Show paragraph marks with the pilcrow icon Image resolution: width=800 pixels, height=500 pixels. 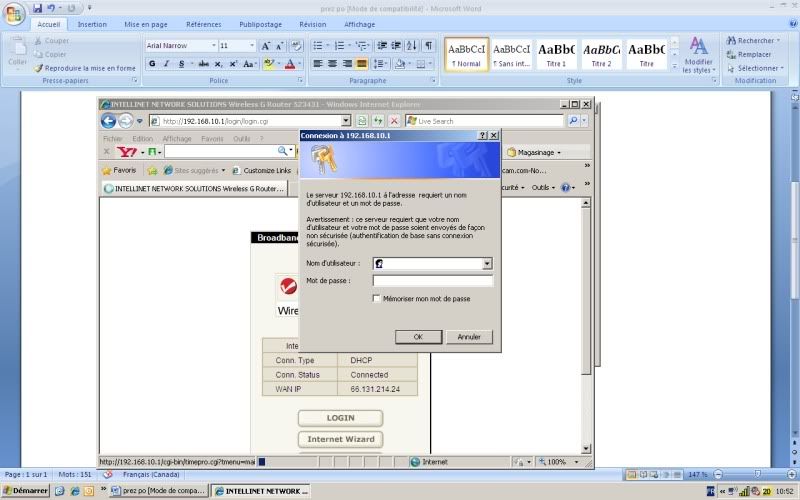428,46
